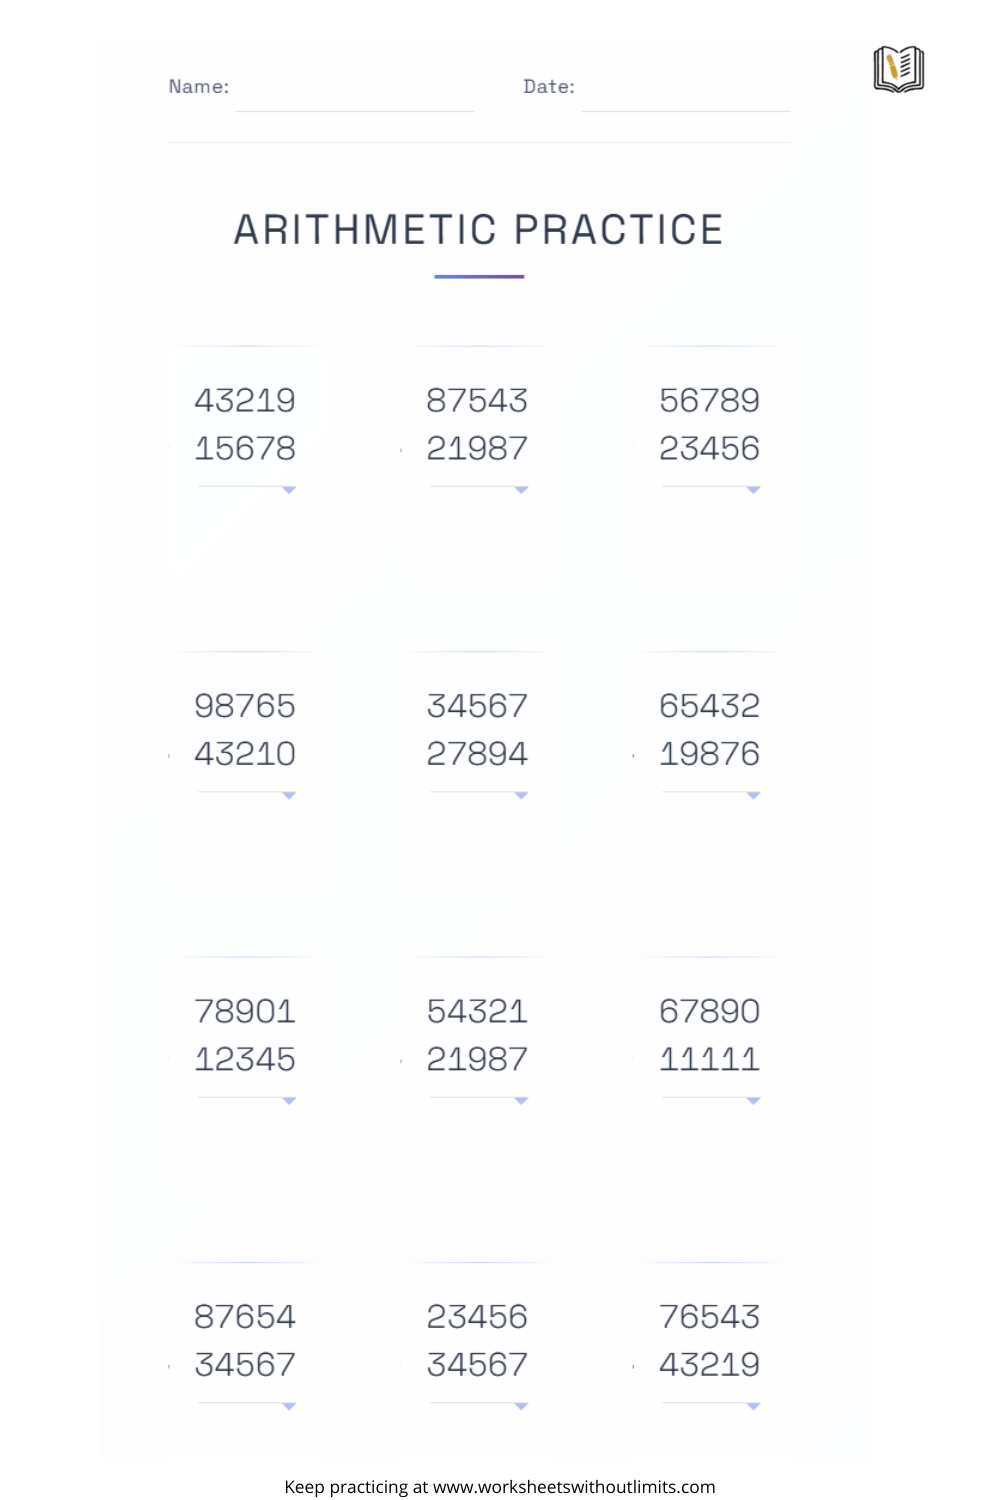
Task: Click the arrow under 67890 and 11111
Action: pyautogui.click(x=754, y=1101)
